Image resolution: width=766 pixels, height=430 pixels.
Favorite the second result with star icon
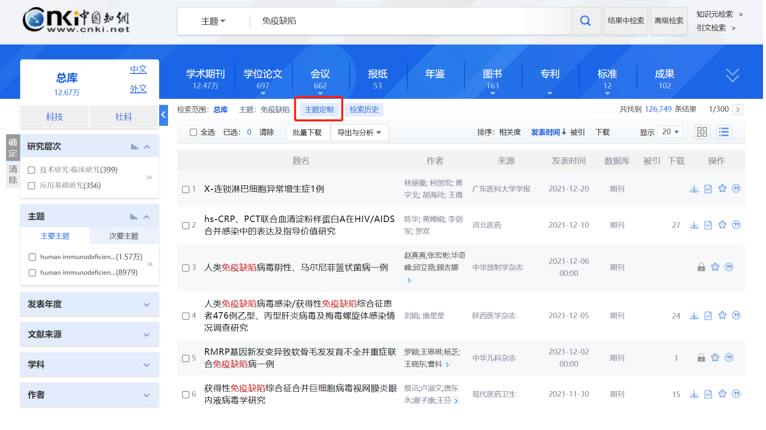pyautogui.click(x=722, y=225)
